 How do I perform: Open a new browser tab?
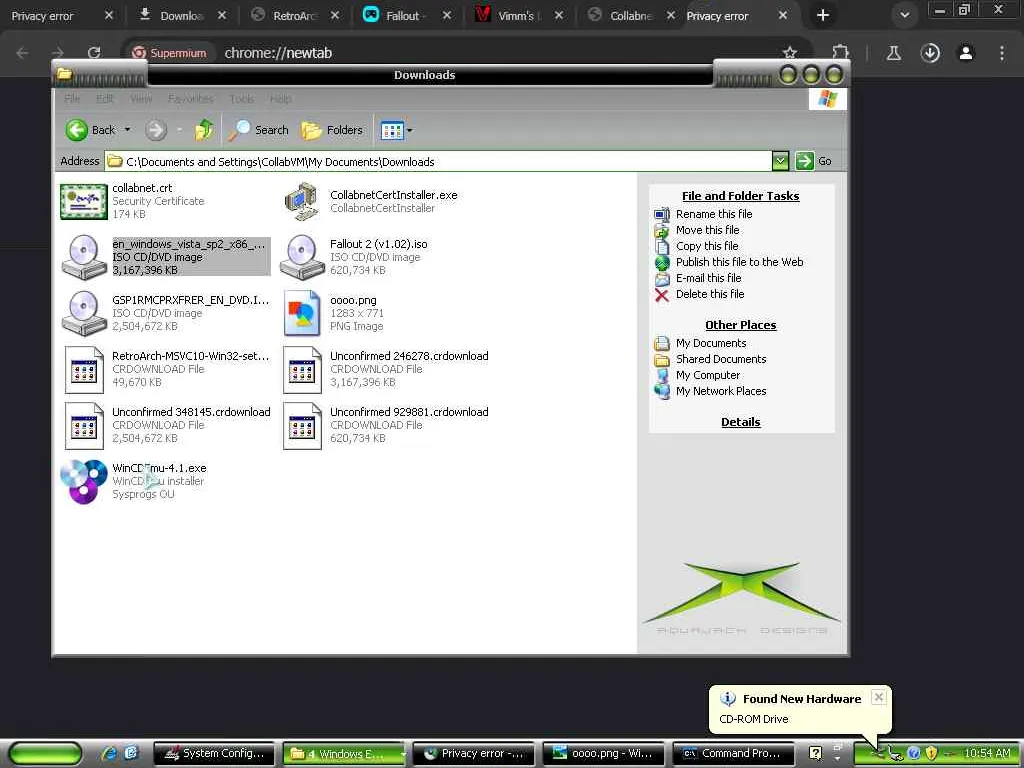823,15
